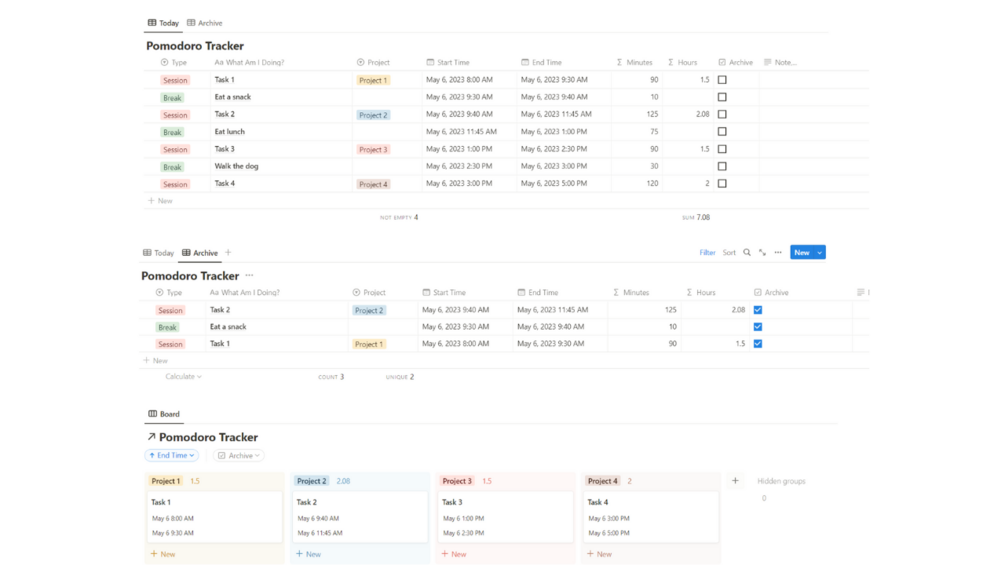
Task: Click the Minutes column header in top table
Action: coord(635,62)
